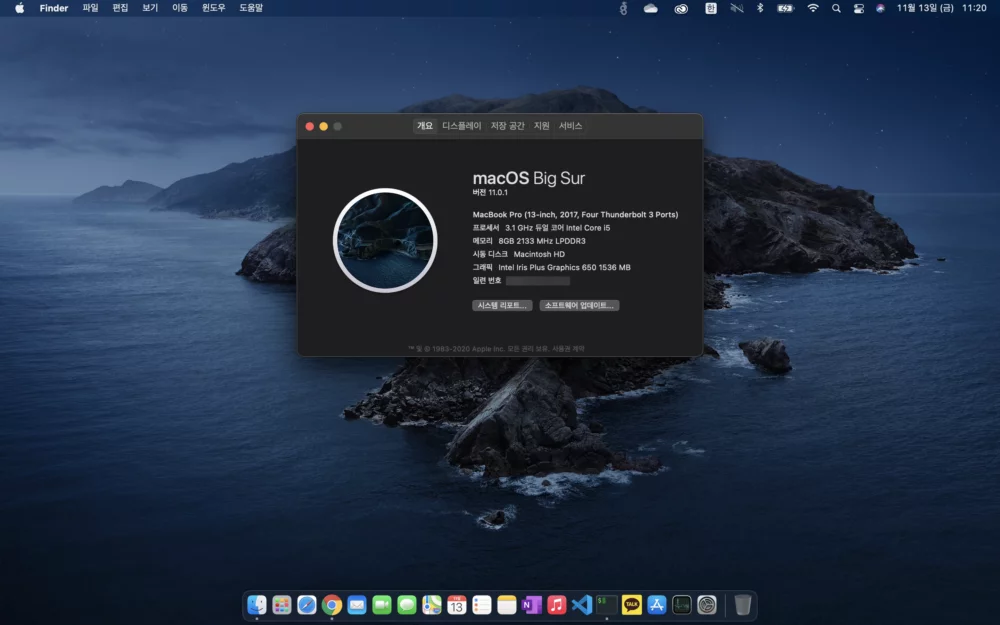Viewport: 1000px width, 625px height.
Task: Activate Siri from the menu bar
Action: (880, 8)
